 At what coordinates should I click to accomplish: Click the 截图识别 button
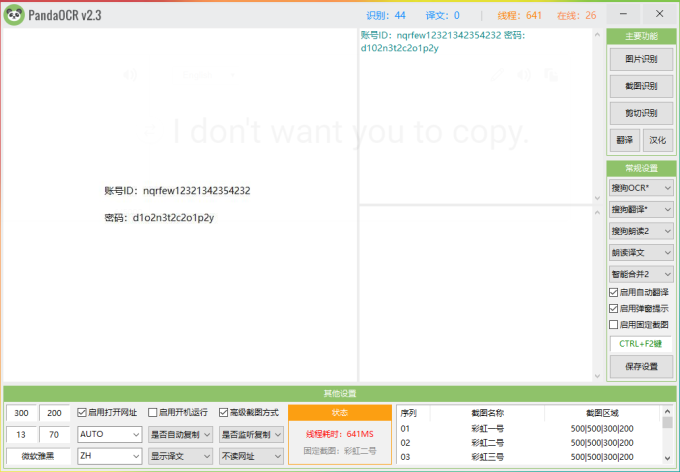point(641,86)
